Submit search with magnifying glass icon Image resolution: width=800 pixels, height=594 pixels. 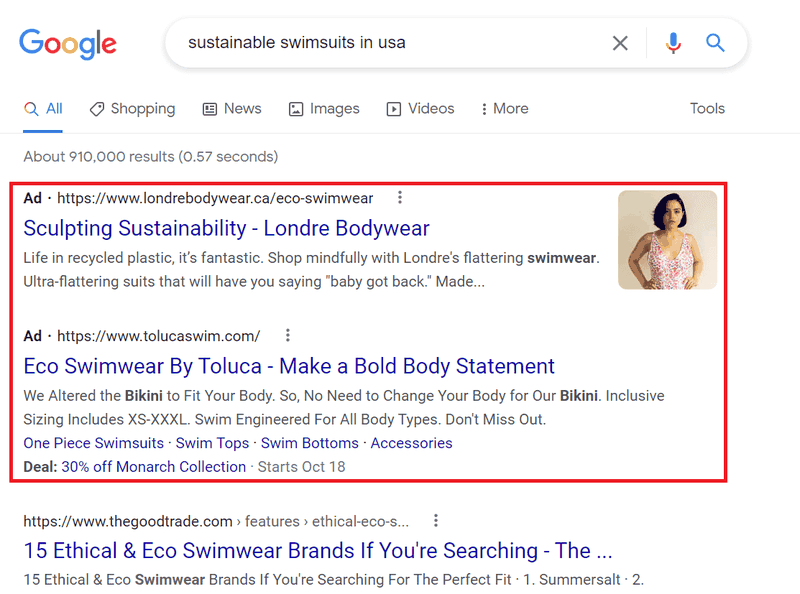(715, 43)
